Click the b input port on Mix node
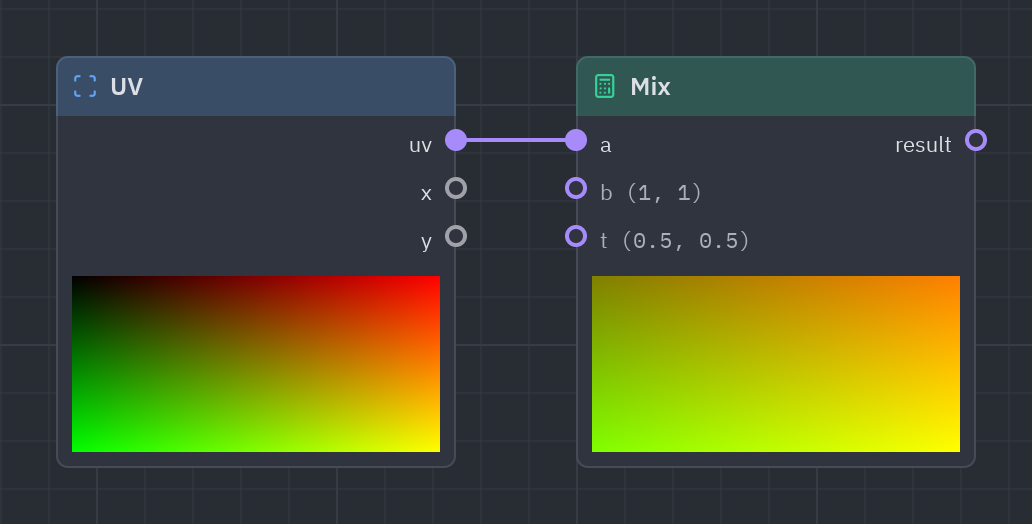This screenshot has height=524, width=1032. coord(576,188)
